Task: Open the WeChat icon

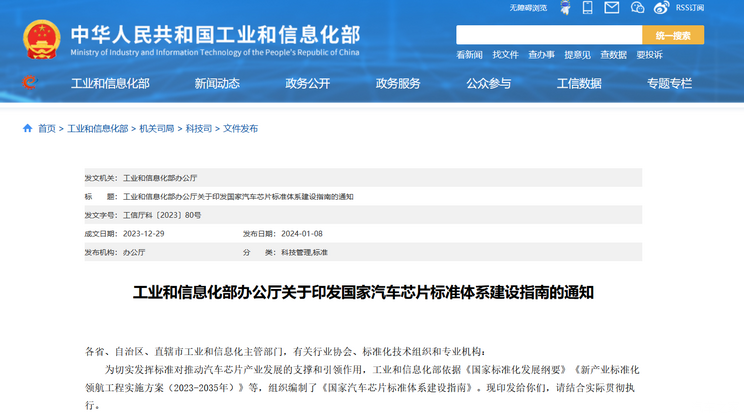Action: (637, 8)
